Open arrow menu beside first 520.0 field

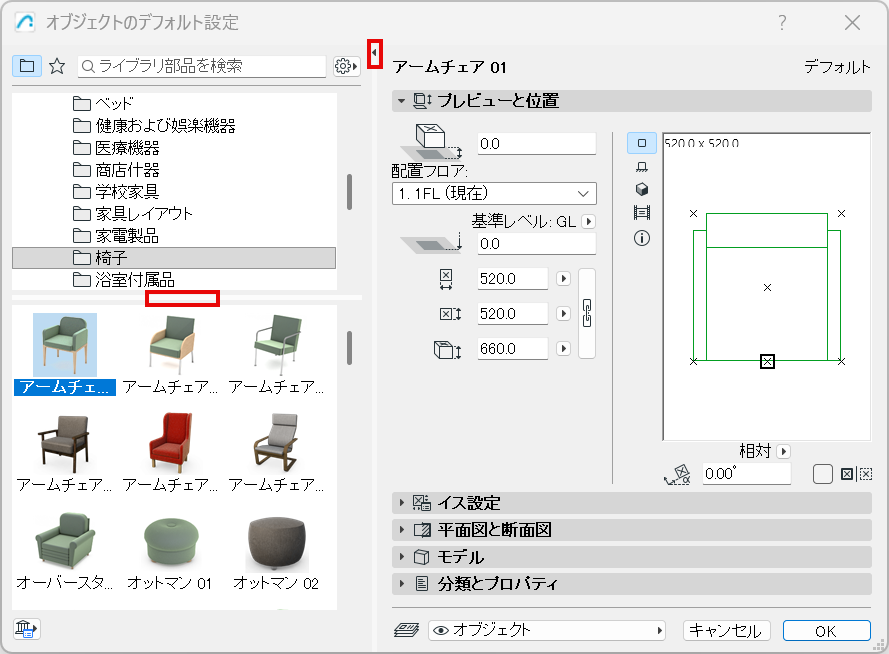(x=564, y=279)
